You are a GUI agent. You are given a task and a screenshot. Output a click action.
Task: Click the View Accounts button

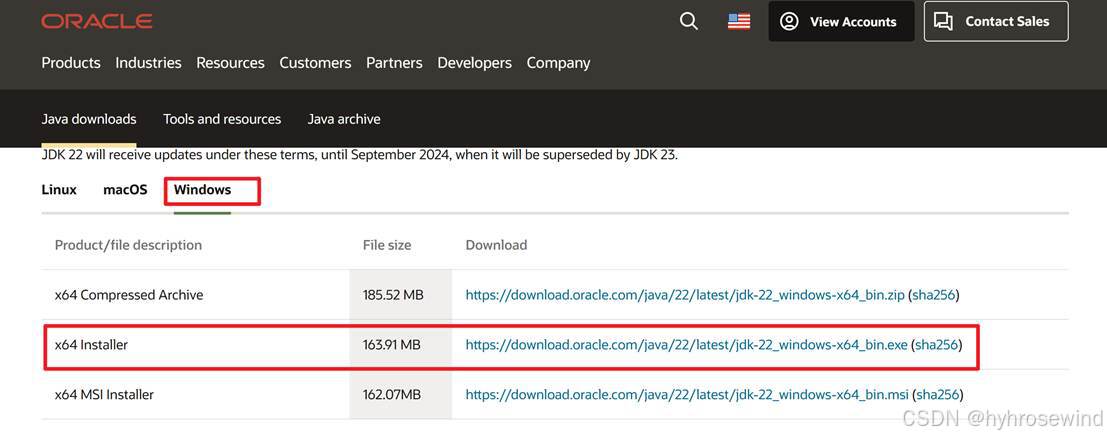click(841, 21)
